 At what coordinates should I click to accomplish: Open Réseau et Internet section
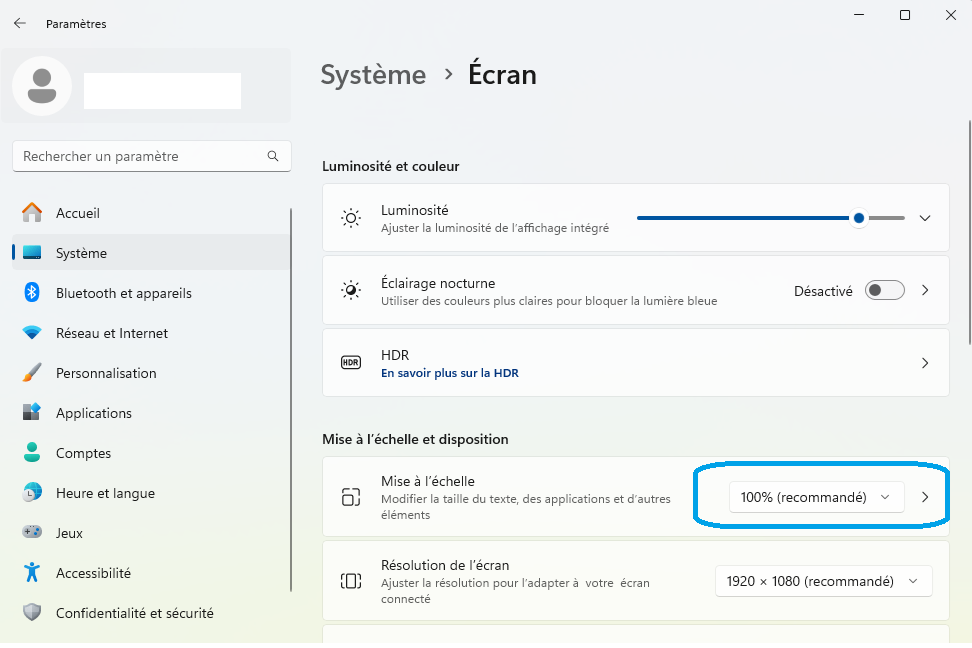pyautogui.click(x=151, y=333)
